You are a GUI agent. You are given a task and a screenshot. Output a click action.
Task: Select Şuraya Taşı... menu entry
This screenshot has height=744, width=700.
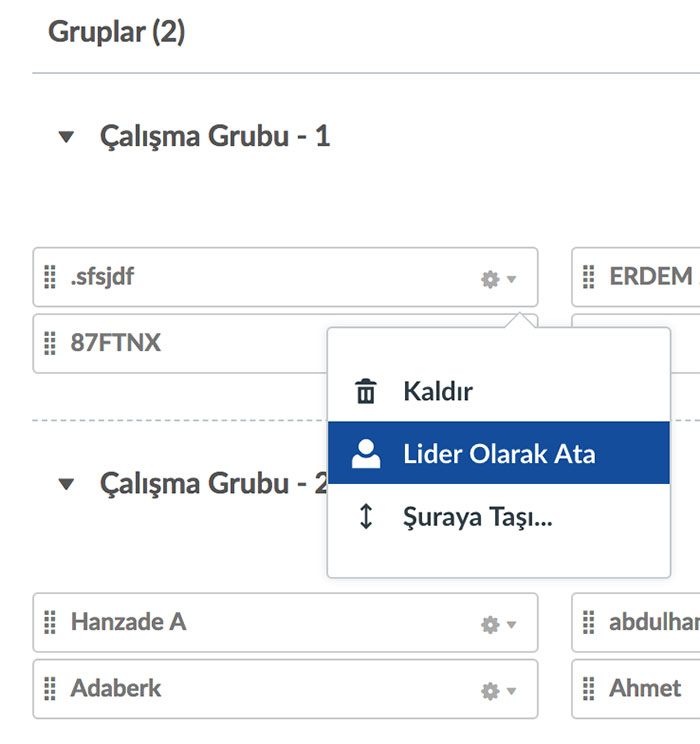(499, 516)
